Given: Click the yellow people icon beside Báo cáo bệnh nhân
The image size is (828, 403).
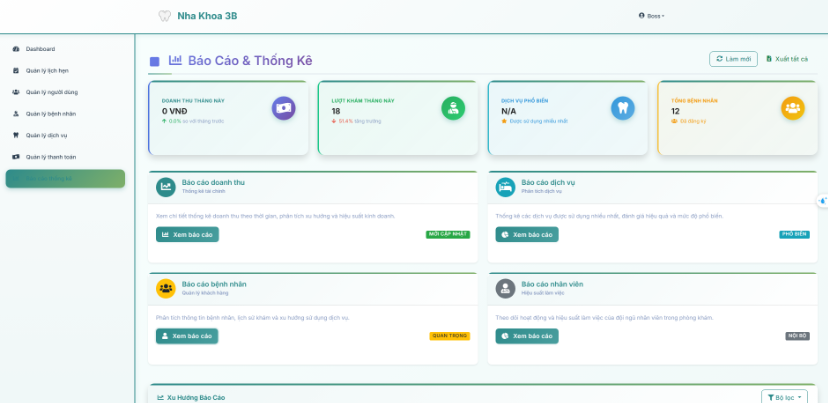Looking at the screenshot, I should (166, 288).
